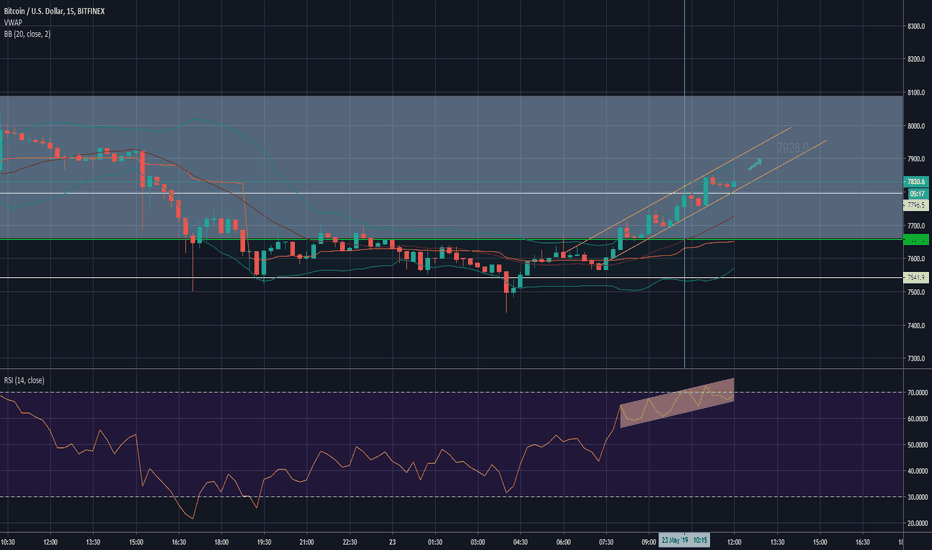Click the 7796.5 price line label
The image size is (932, 550).
tap(916, 205)
